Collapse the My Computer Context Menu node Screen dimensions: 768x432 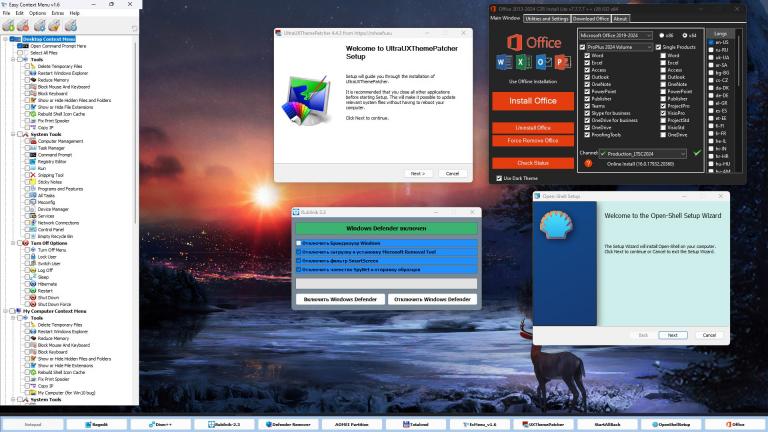5,311
